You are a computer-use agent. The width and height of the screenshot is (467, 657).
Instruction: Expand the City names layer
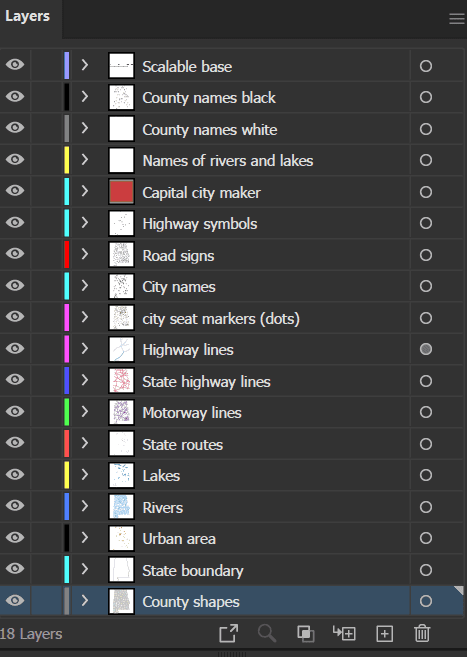[x=85, y=286]
